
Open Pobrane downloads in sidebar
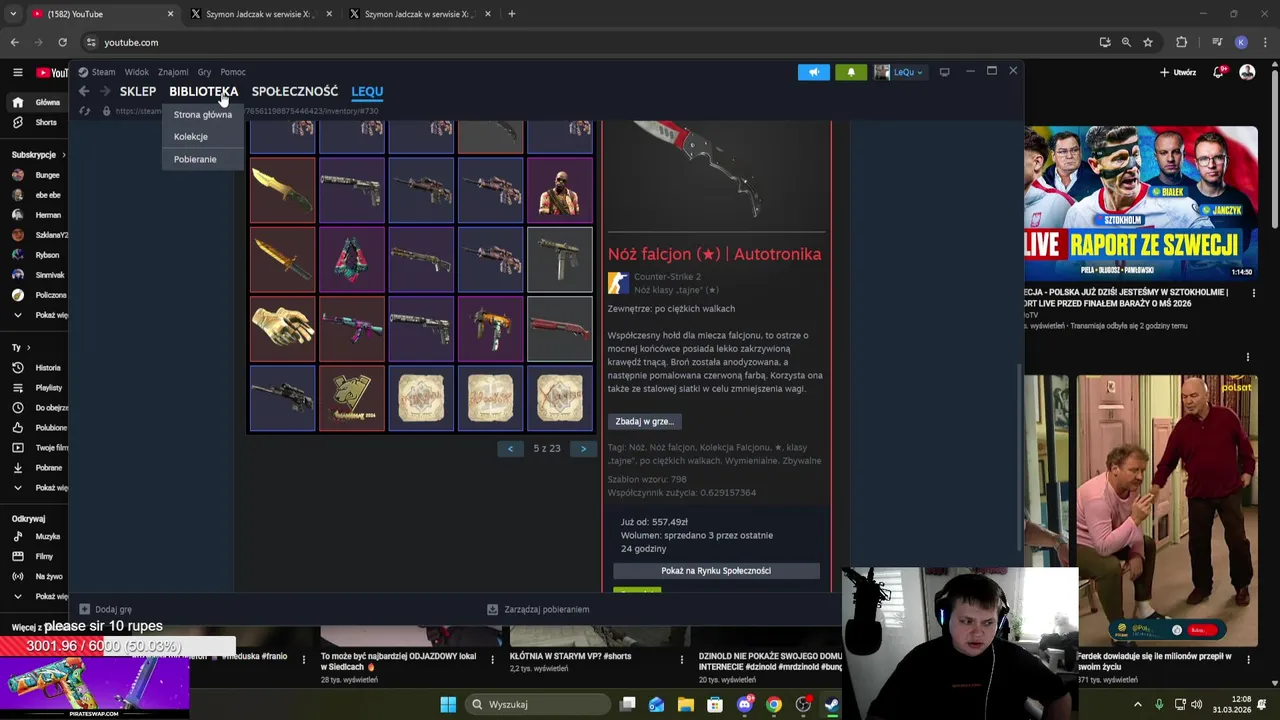point(36,468)
